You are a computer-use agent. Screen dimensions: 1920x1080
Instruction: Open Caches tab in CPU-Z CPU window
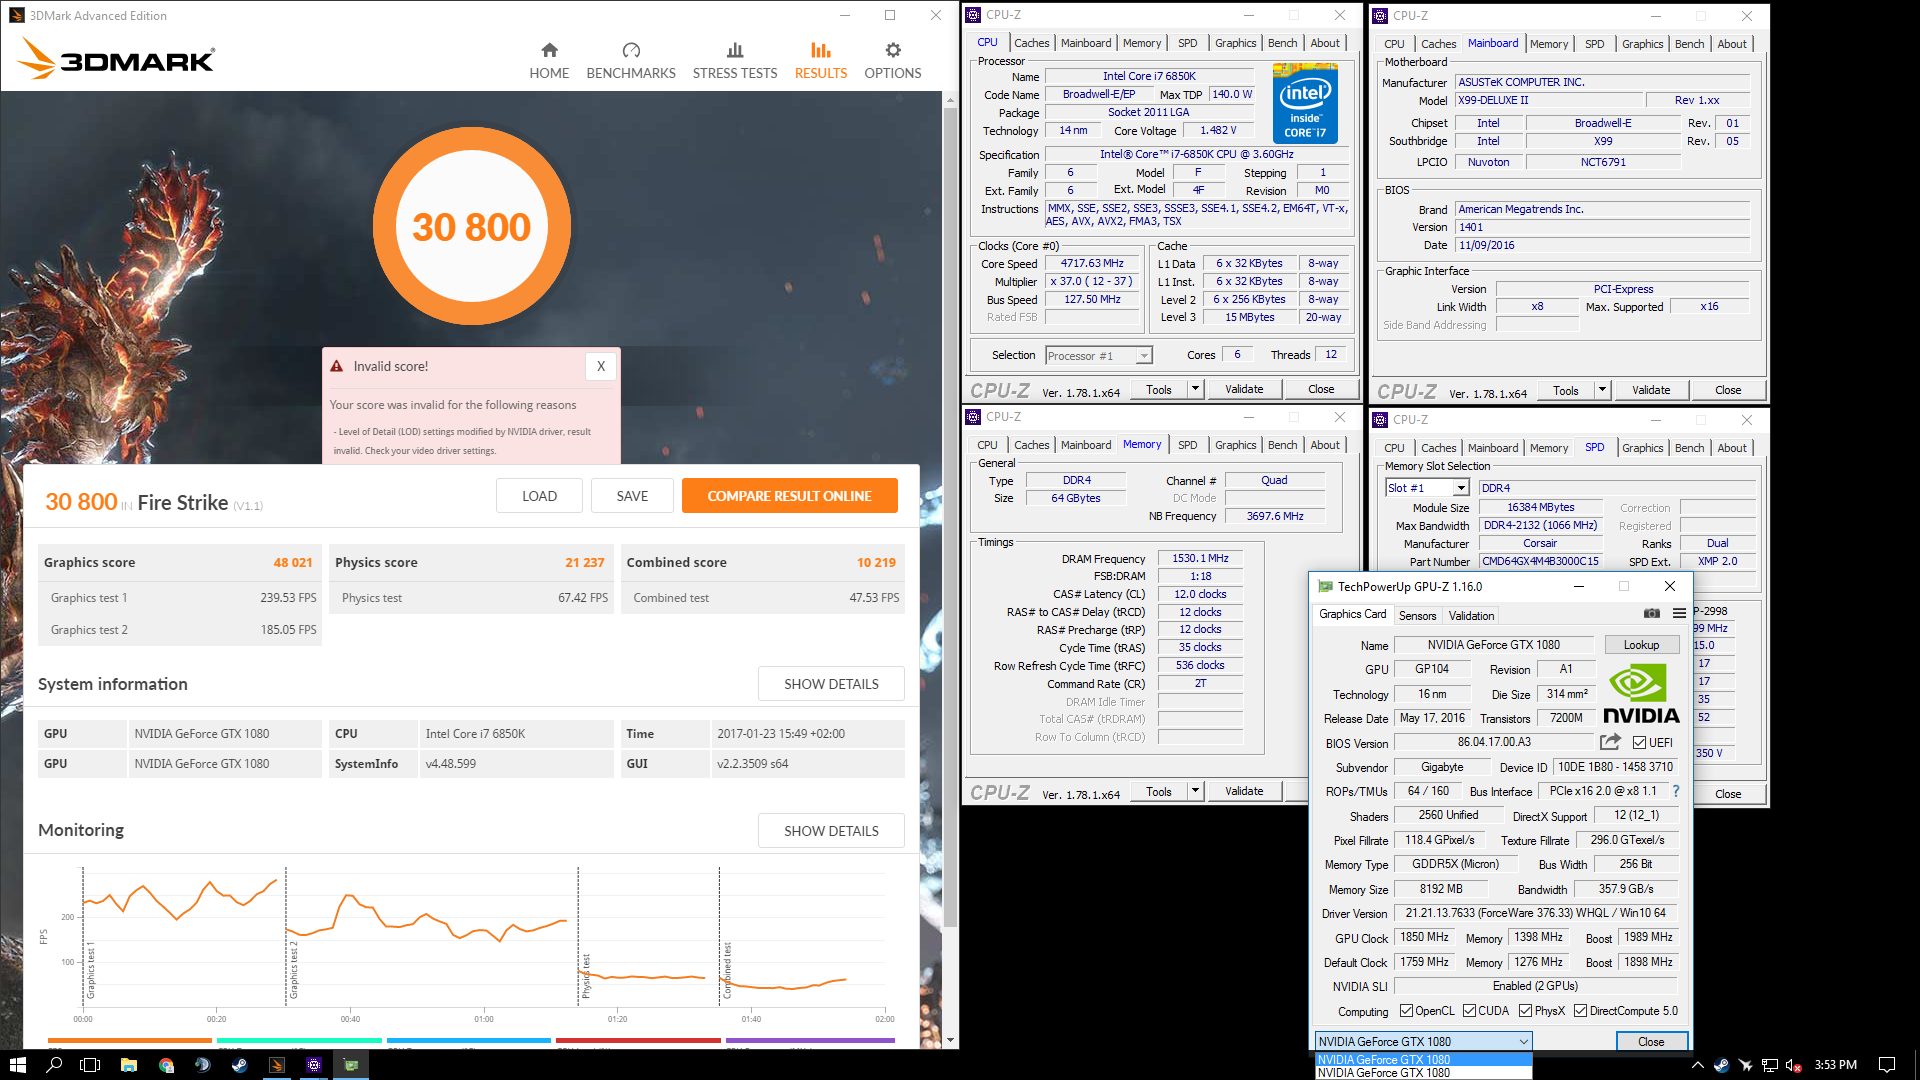coord(1031,43)
